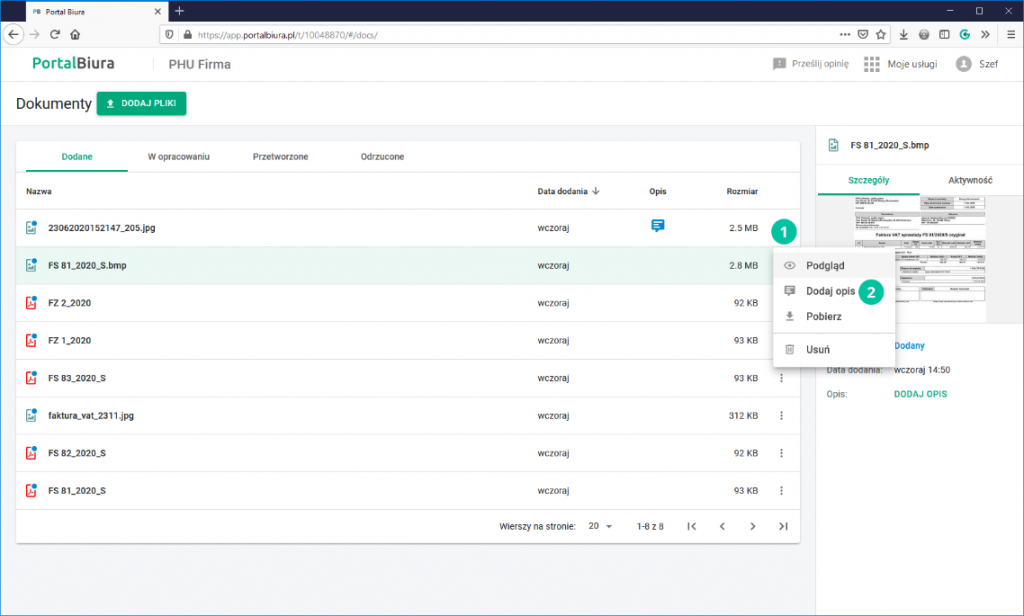
Task: Click Prześlij opinię feedback link
Action: point(811,64)
